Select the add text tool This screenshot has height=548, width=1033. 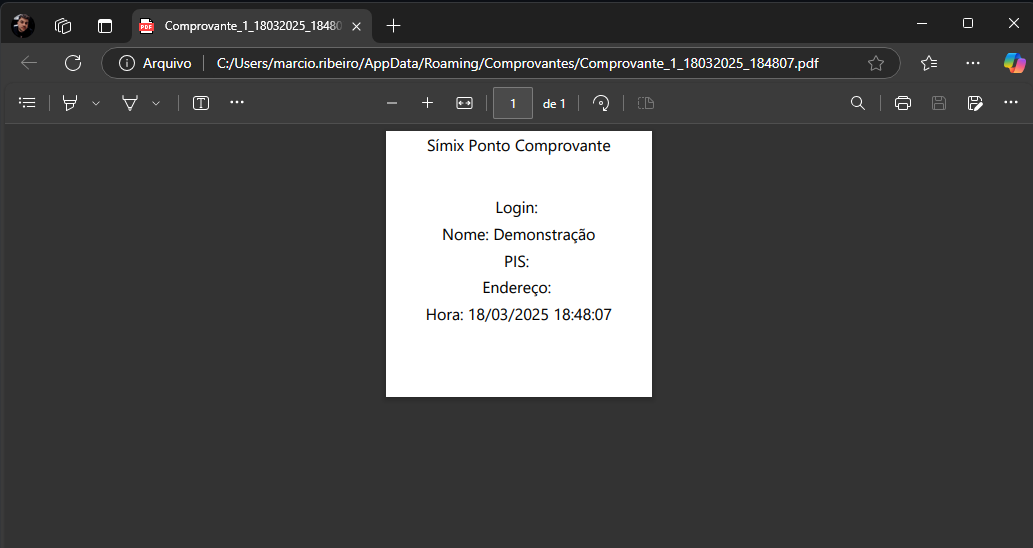click(201, 103)
